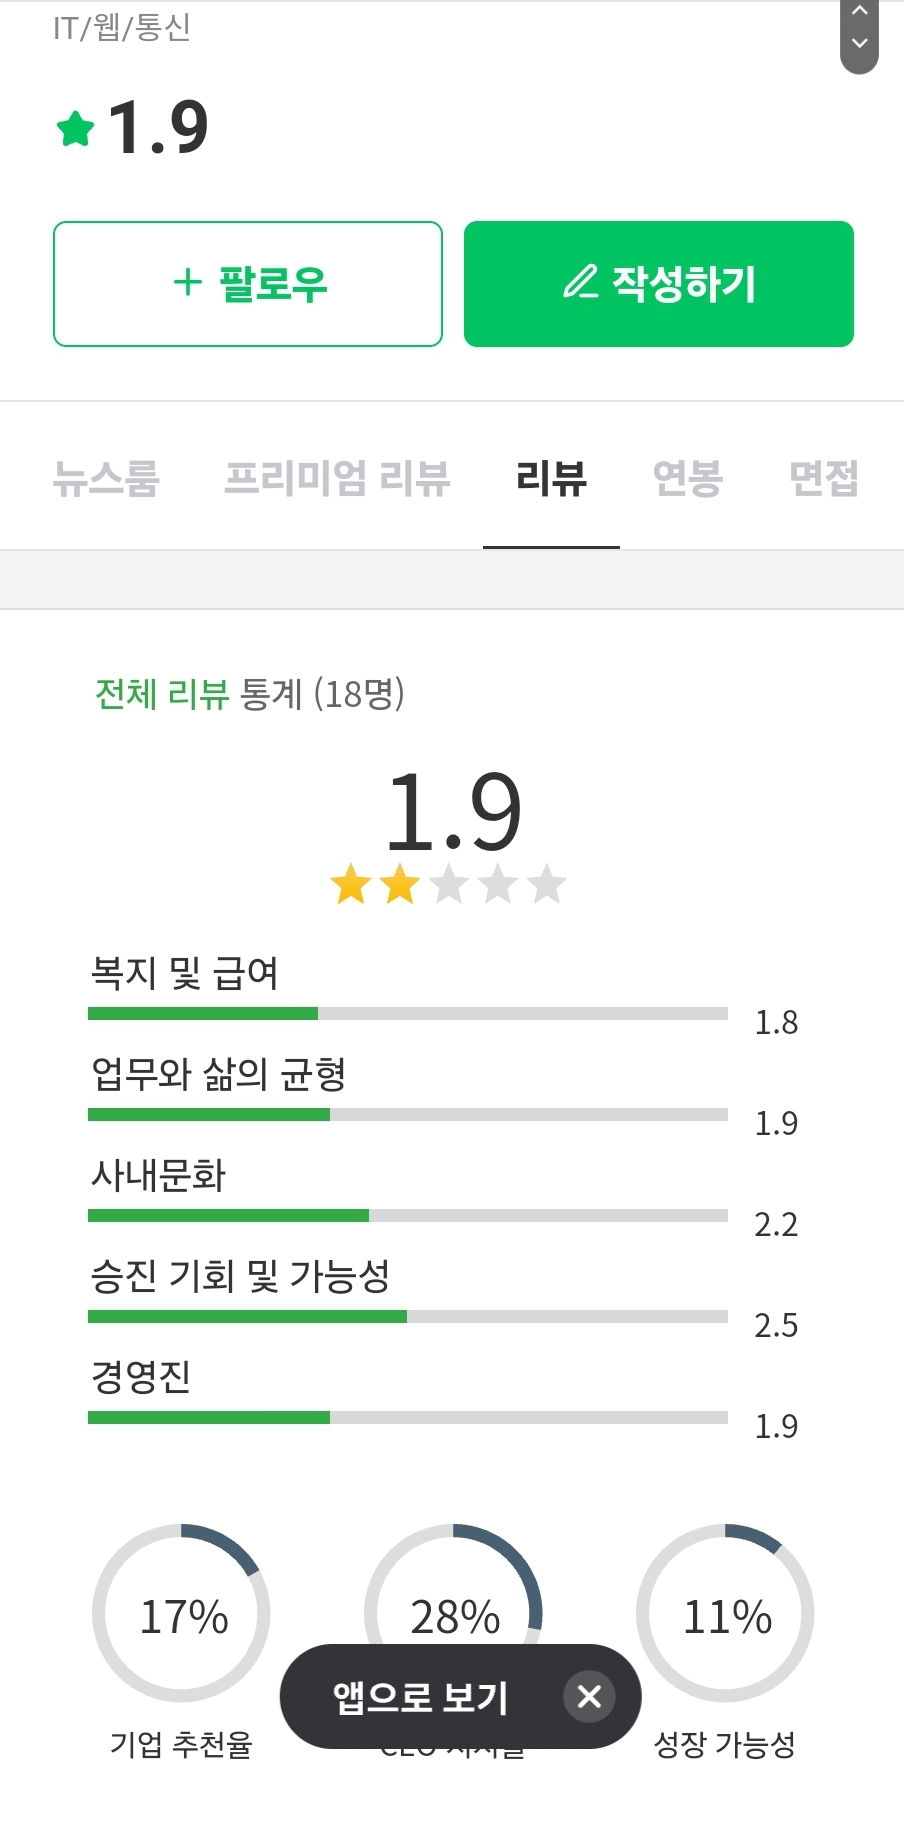The image size is (904, 1829).
Task: Dismiss the 앱으로 보기 banner with X
Action: click(589, 1696)
